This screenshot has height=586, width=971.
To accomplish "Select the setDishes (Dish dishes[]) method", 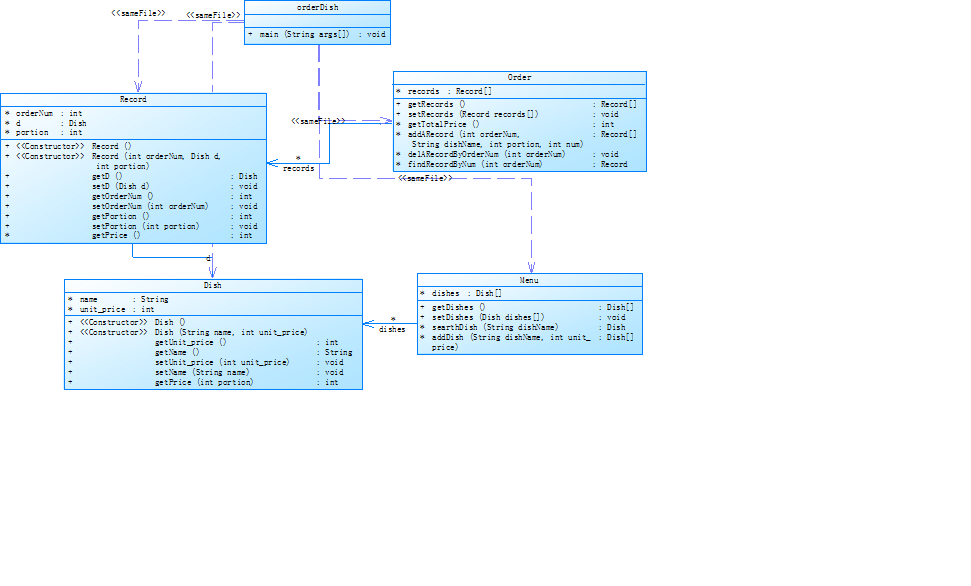I will [527, 317].
